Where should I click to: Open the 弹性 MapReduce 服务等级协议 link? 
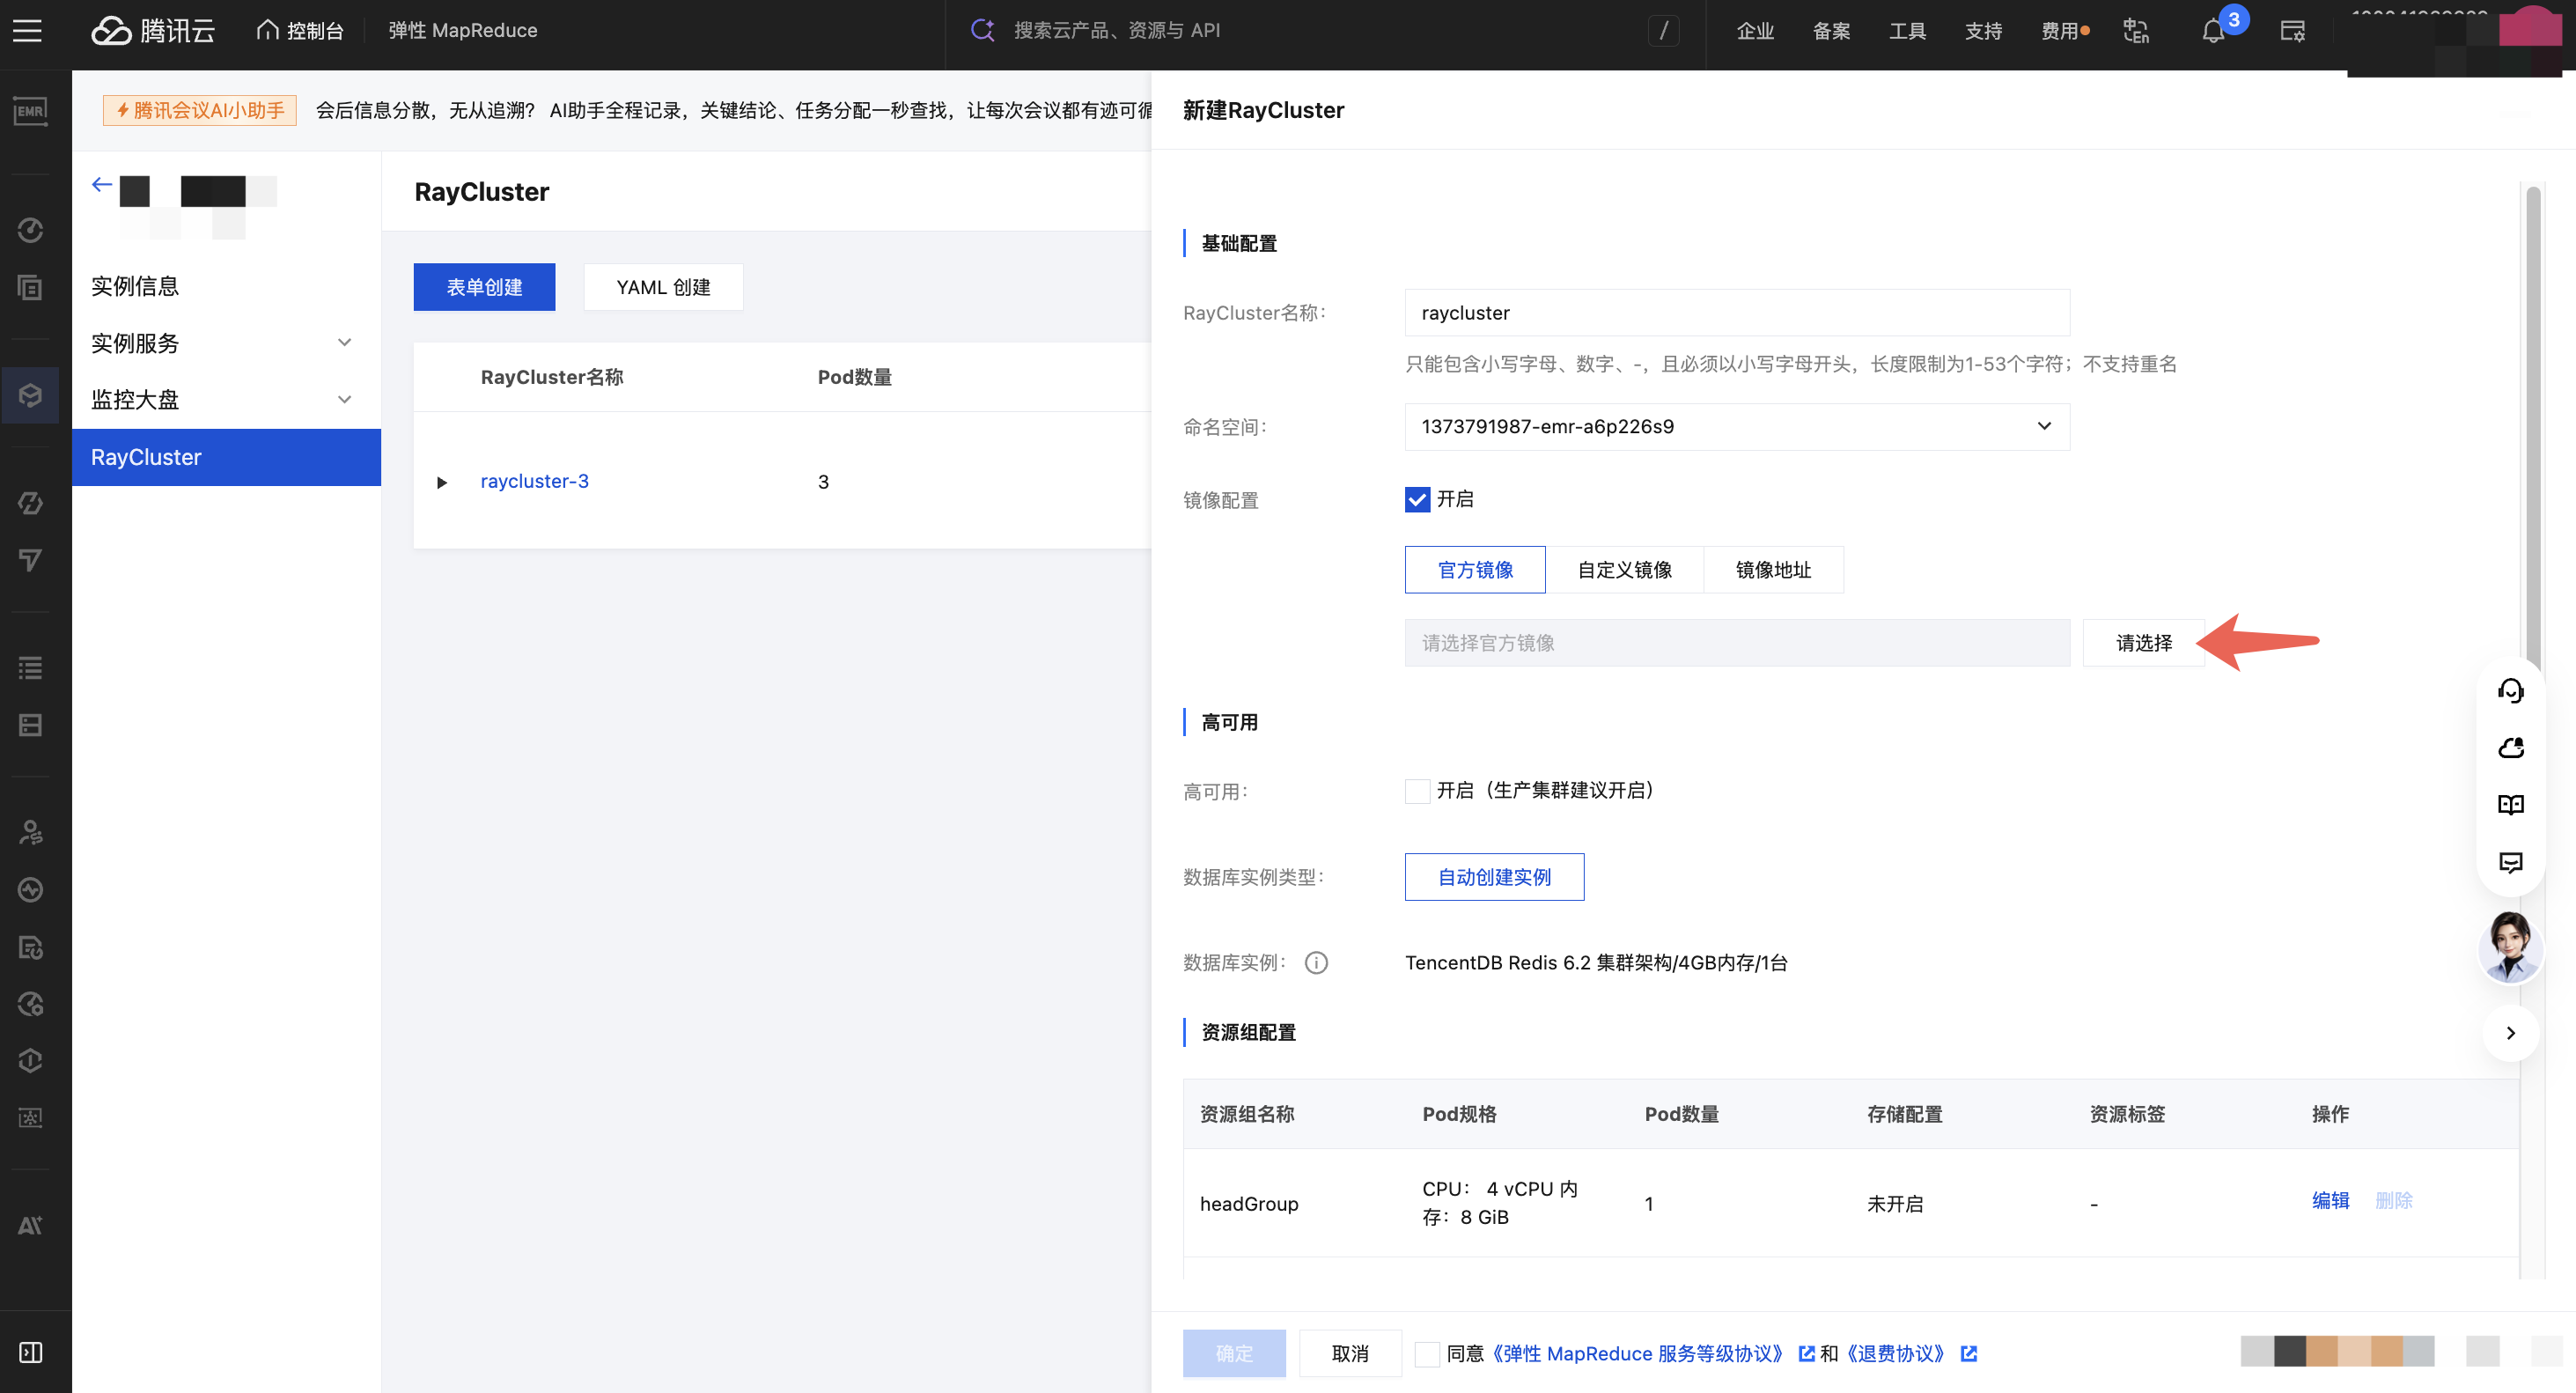tap(1638, 1354)
